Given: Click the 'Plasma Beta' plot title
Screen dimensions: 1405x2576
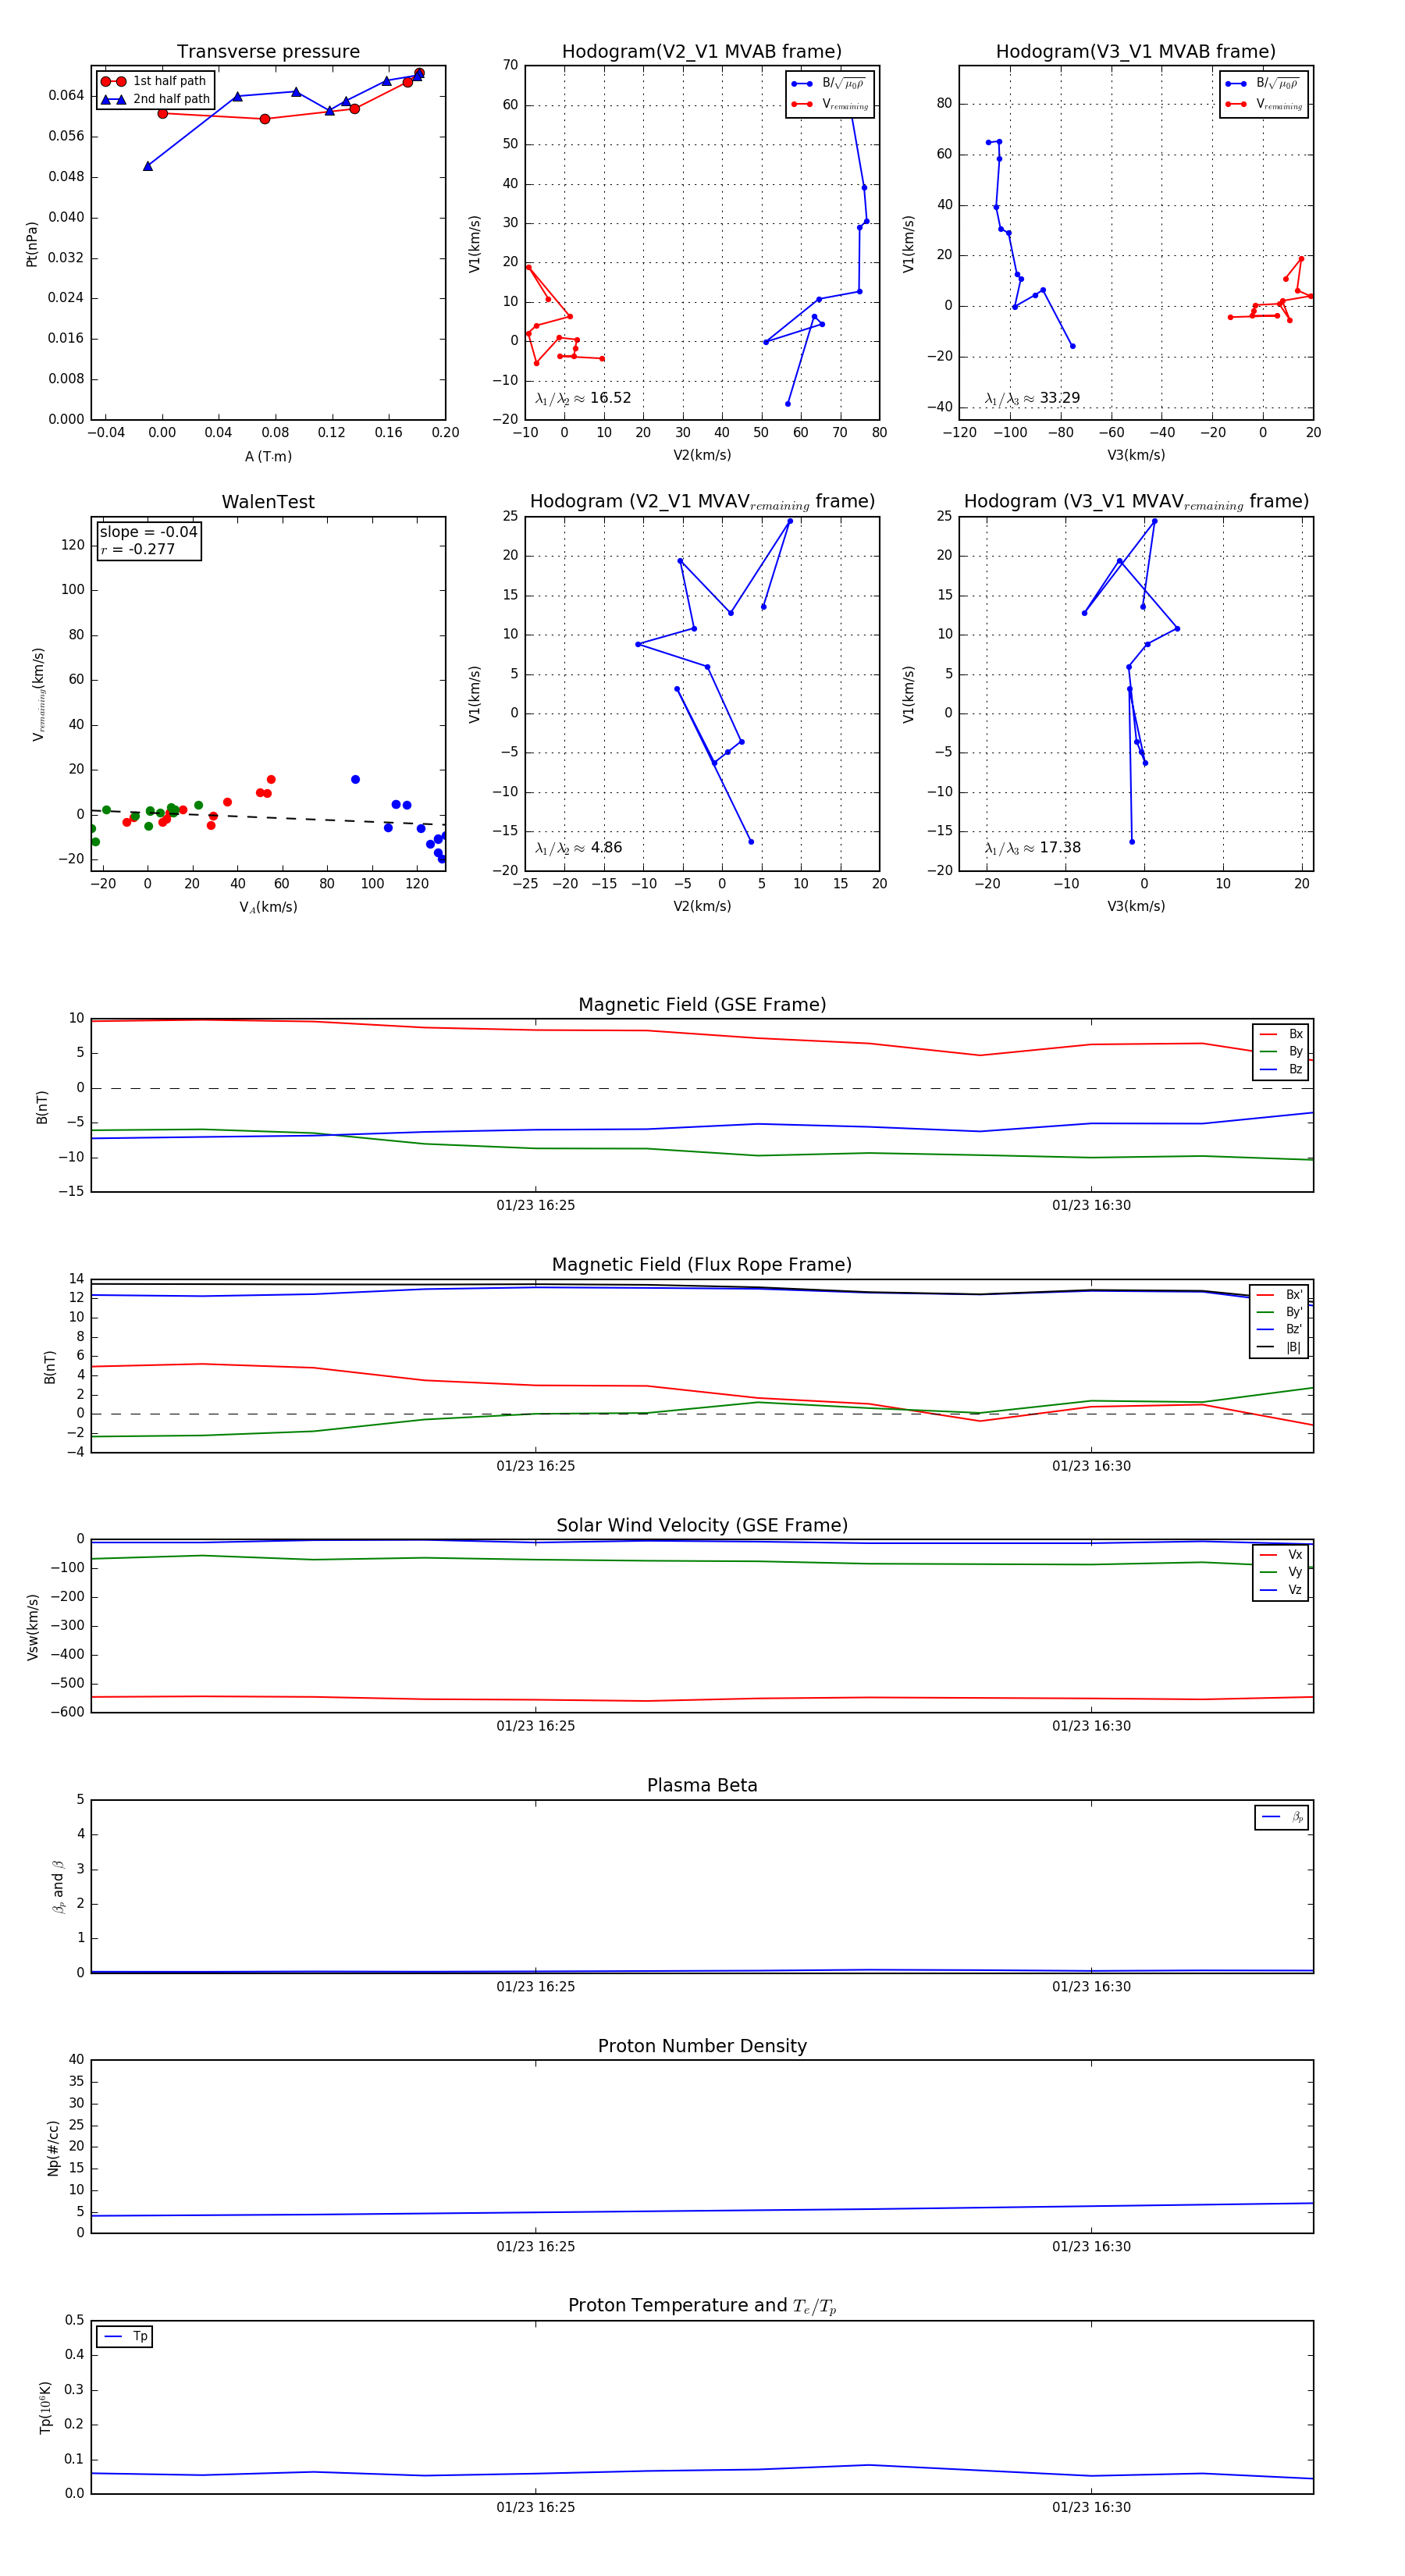Looking at the screenshot, I should [x=702, y=1786].
